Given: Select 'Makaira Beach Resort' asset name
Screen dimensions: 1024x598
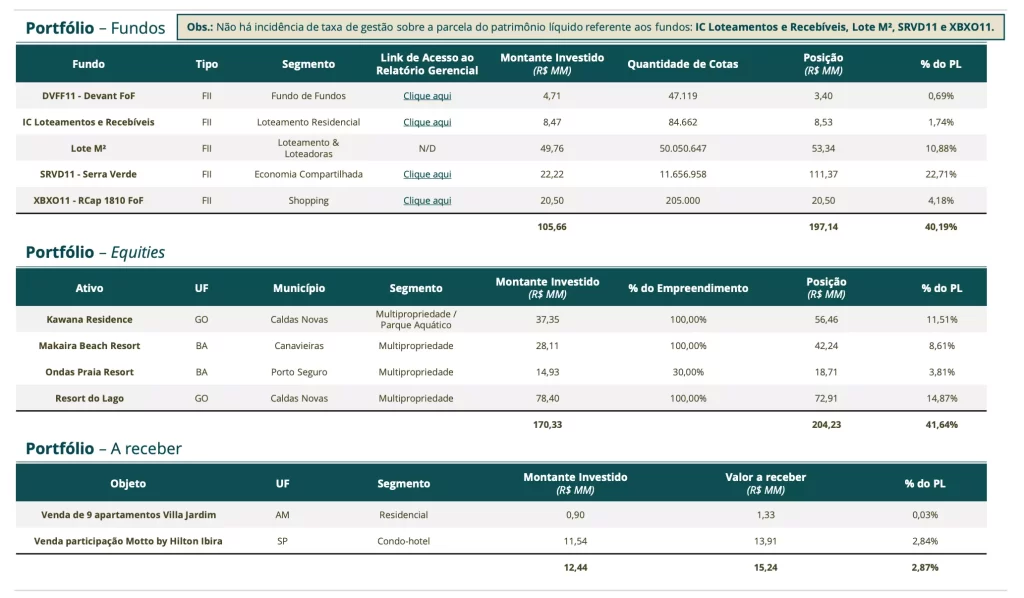Looking at the screenshot, I should pyautogui.click(x=89, y=346).
